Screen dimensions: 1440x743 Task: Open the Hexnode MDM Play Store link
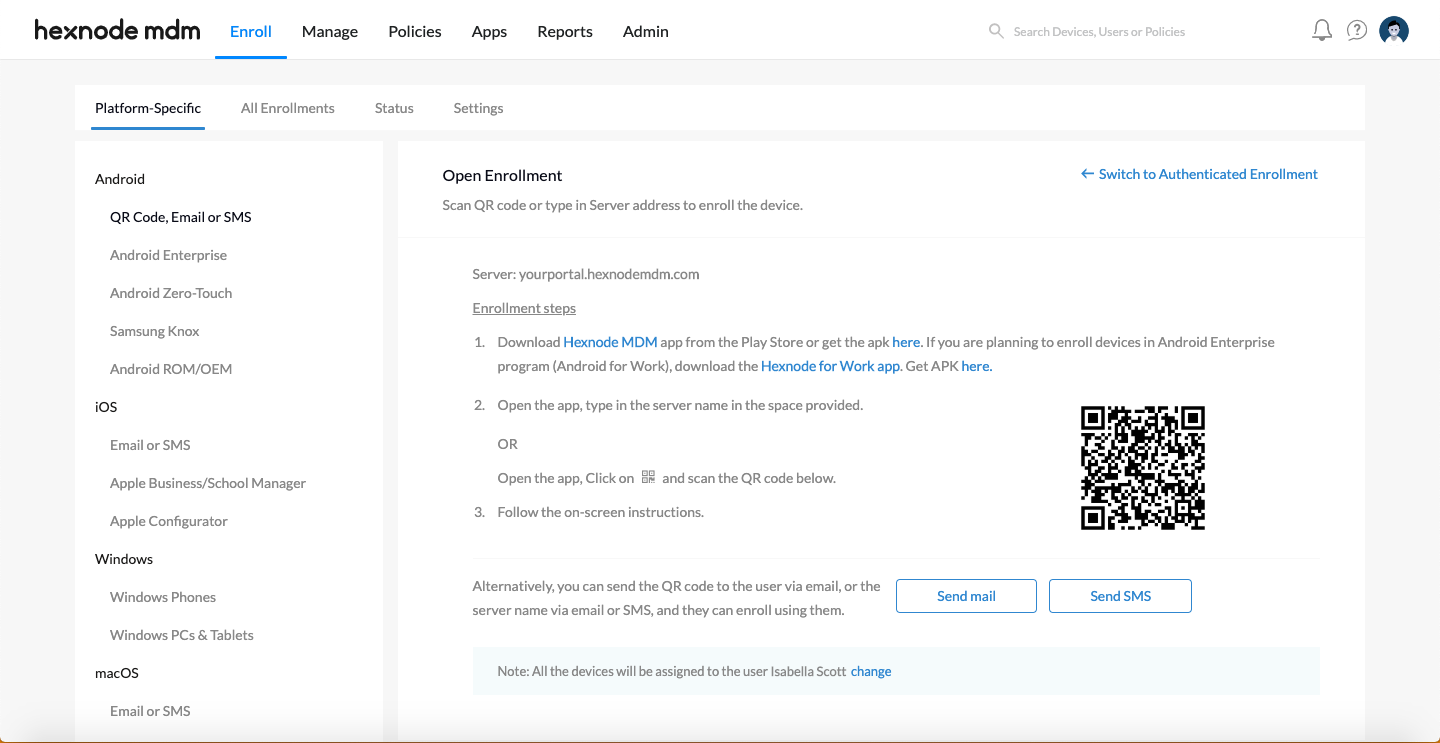coord(610,342)
